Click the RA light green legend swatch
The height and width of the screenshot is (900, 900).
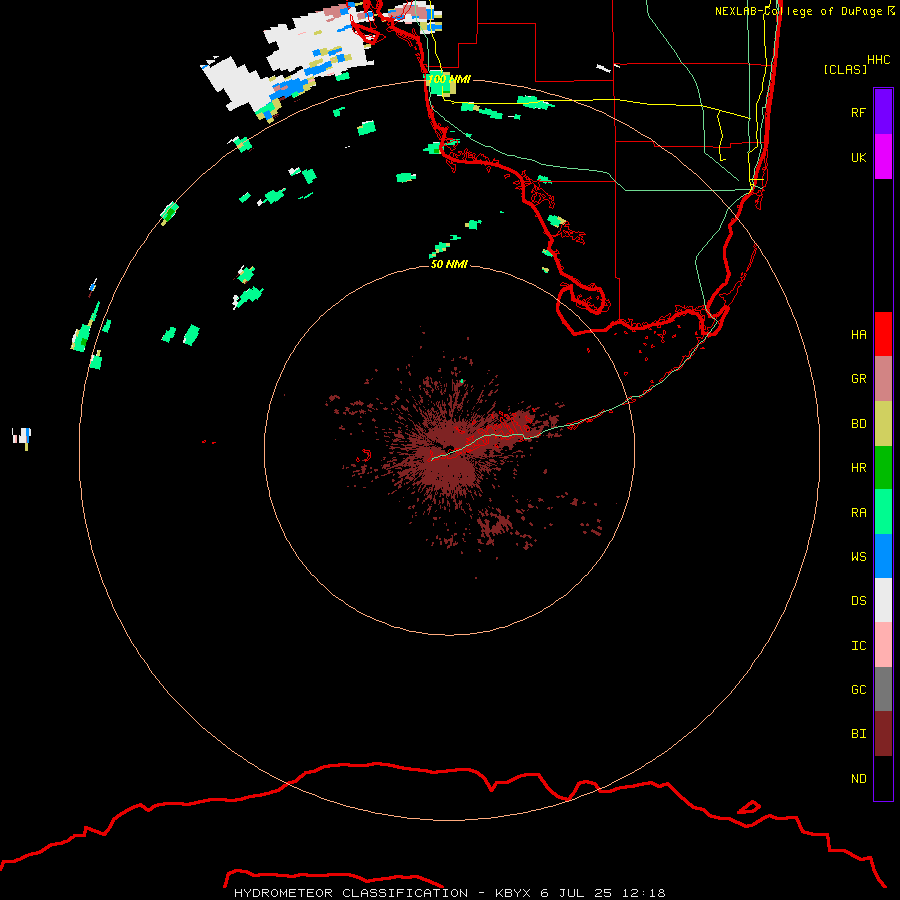(x=883, y=512)
